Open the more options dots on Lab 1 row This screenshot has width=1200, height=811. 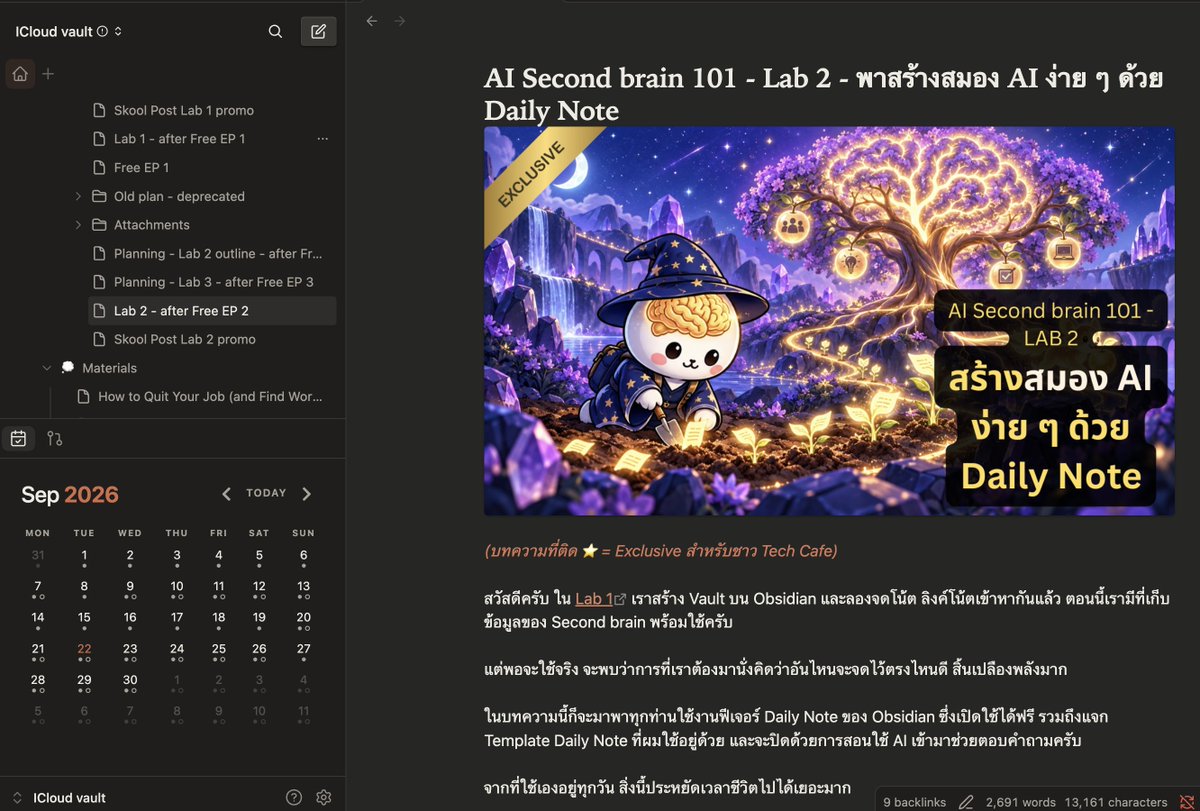322,139
